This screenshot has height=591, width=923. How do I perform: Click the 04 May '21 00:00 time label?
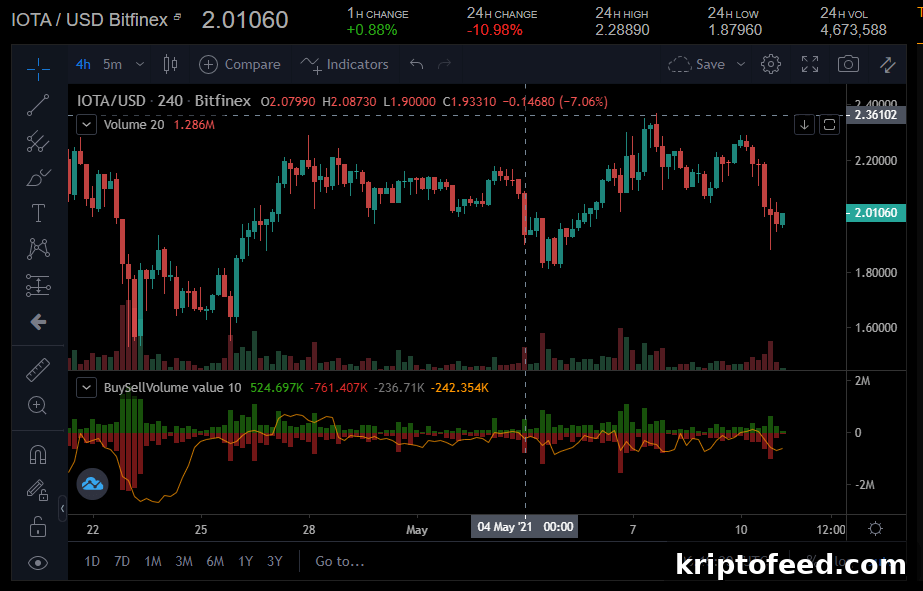tap(524, 526)
